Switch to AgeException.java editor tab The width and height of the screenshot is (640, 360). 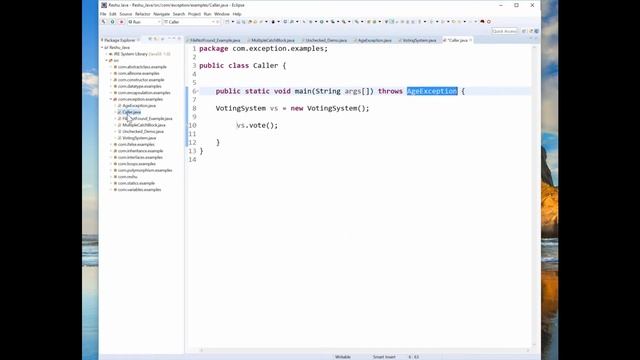click(374, 40)
